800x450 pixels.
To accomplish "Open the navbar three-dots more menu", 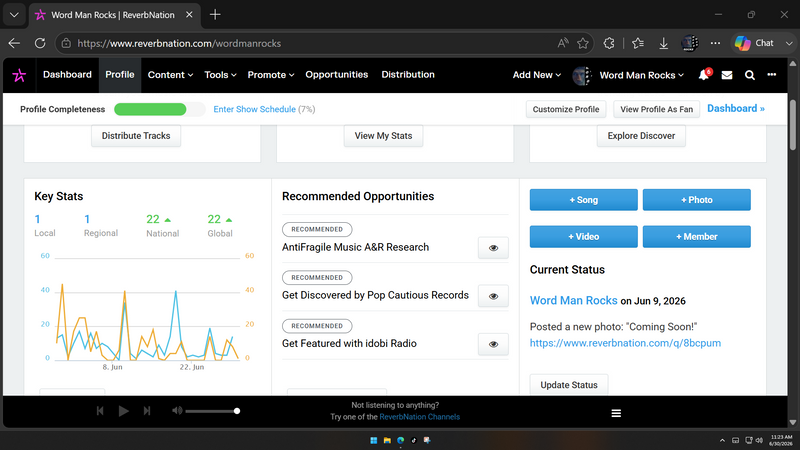I will [x=771, y=74].
